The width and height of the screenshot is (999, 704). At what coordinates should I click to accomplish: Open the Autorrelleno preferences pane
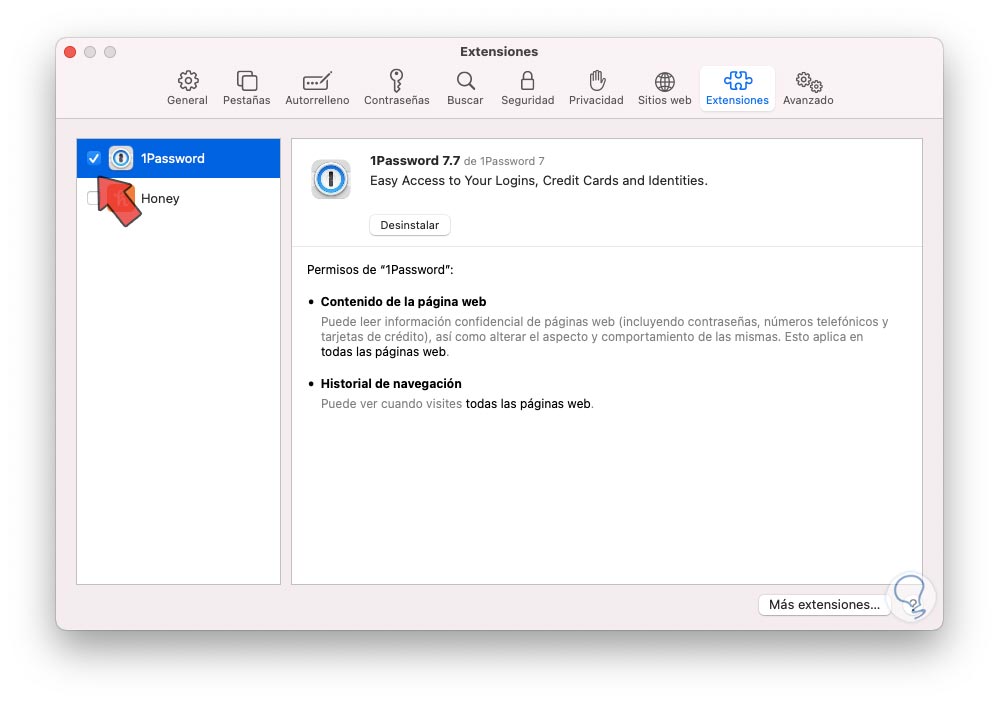(317, 88)
